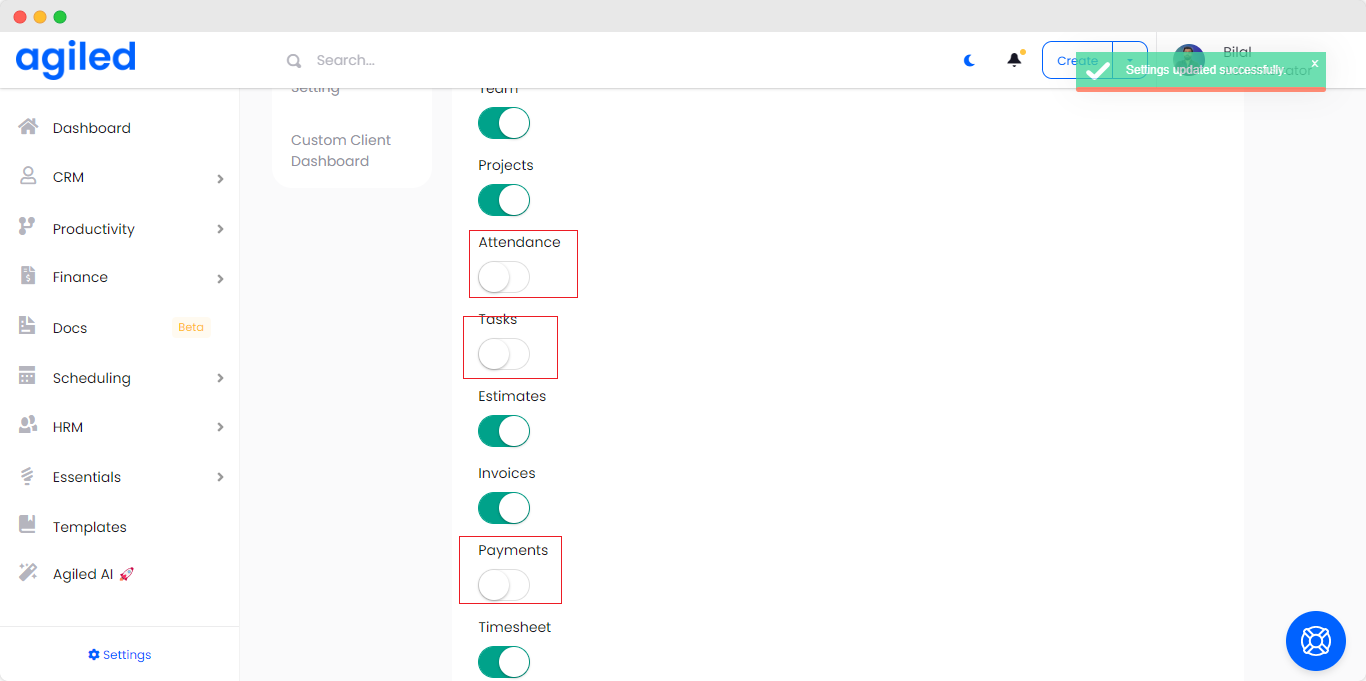Open the Scheduling menu item
The image size is (1366, 681).
click(x=92, y=378)
